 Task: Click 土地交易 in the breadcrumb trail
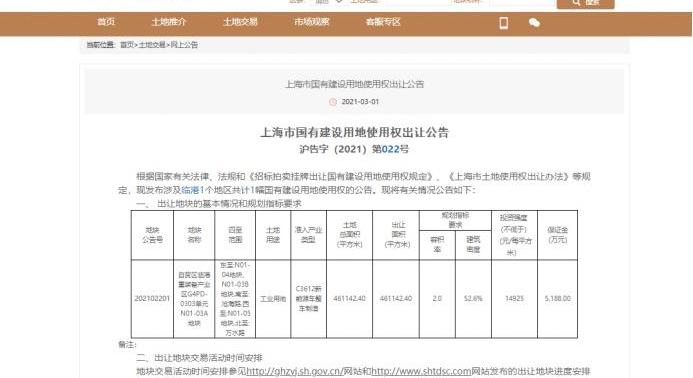point(152,45)
